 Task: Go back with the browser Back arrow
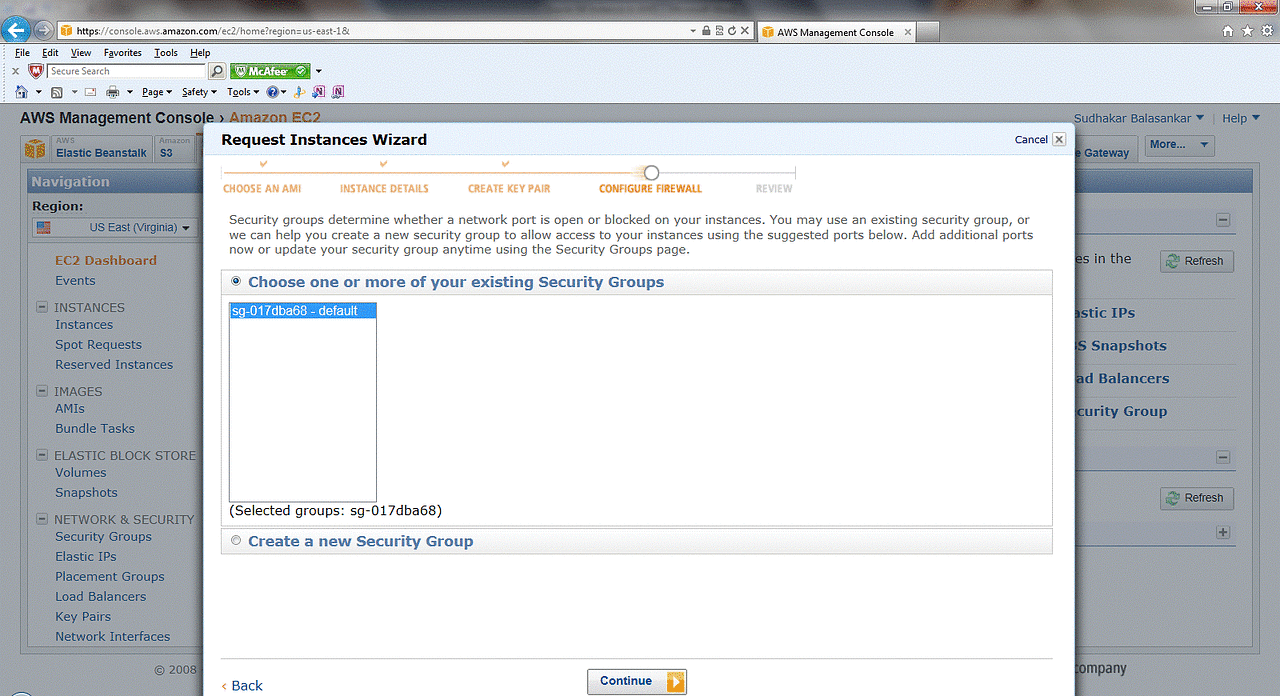tap(14, 30)
